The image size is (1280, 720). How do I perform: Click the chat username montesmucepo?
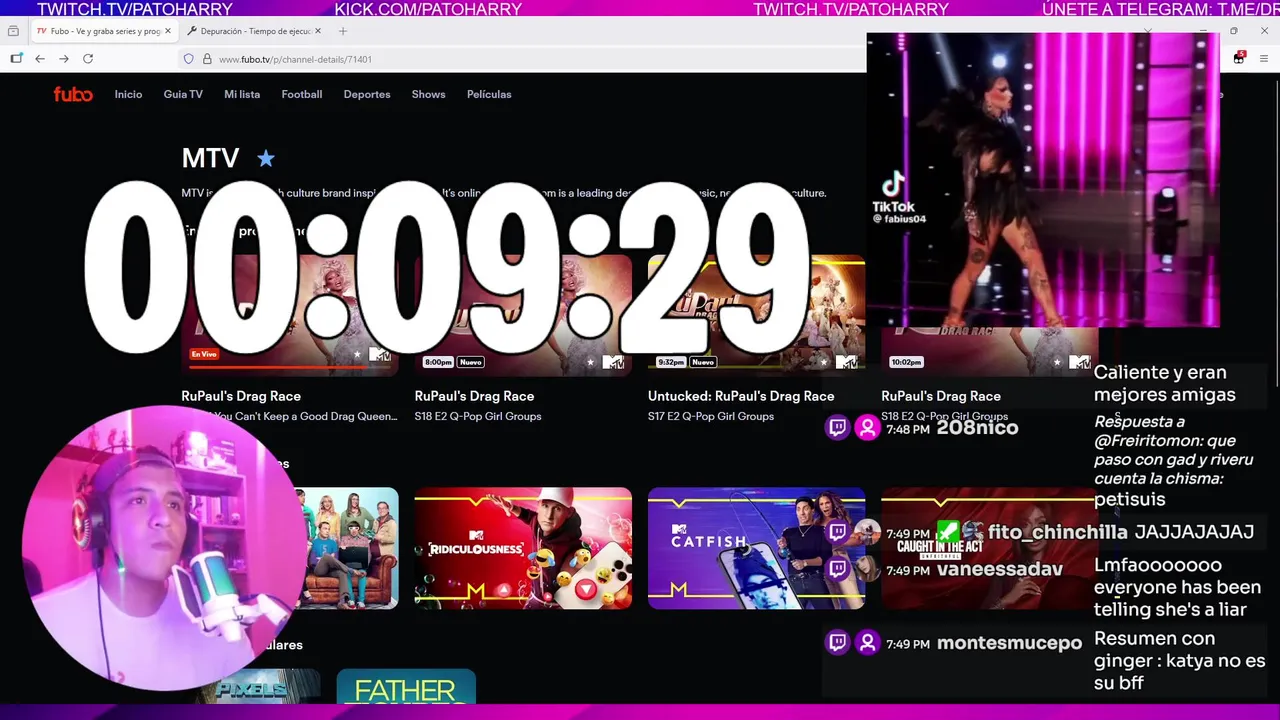[1009, 643]
